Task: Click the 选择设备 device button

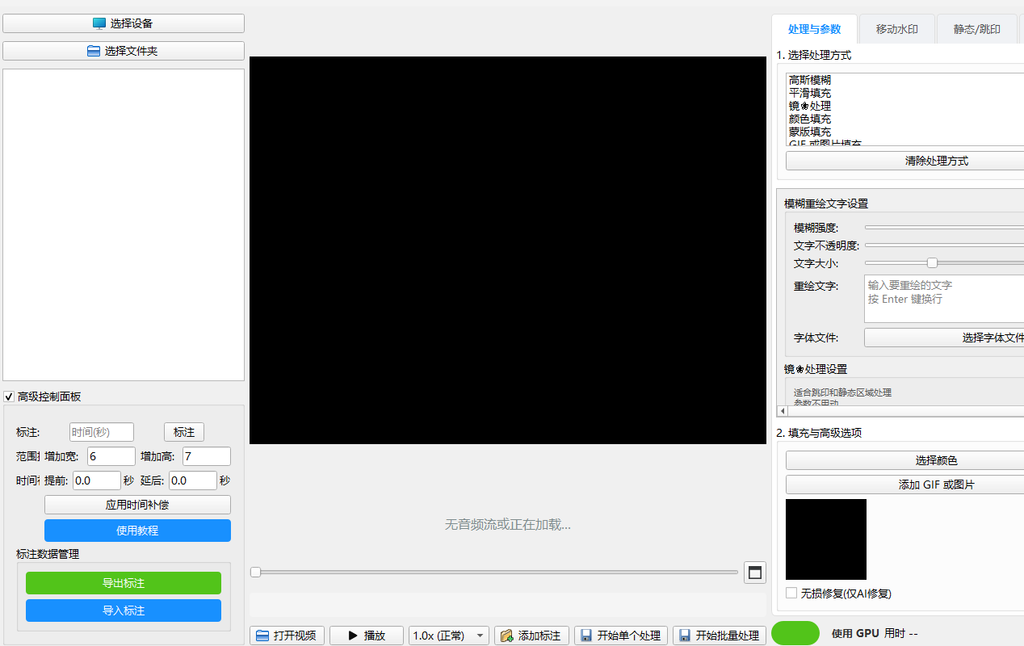Action: point(123,24)
